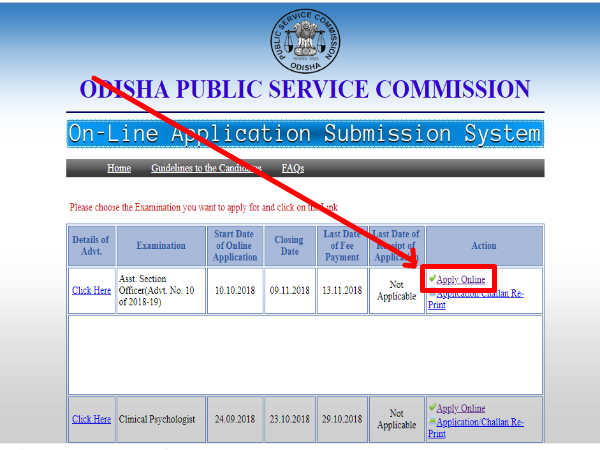Click green check icon beside Clinical Psychologist Apply Online
The height and width of the screenshot is (450, 600).
[x=432, y=407]
